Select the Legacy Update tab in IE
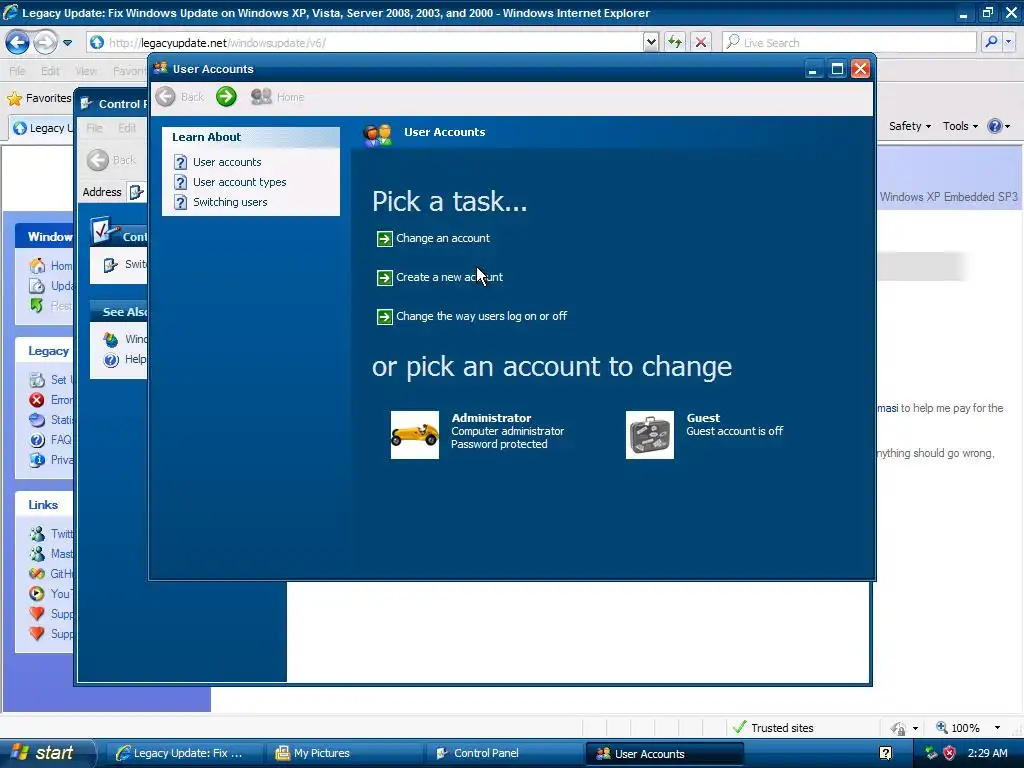 [42, 129]
